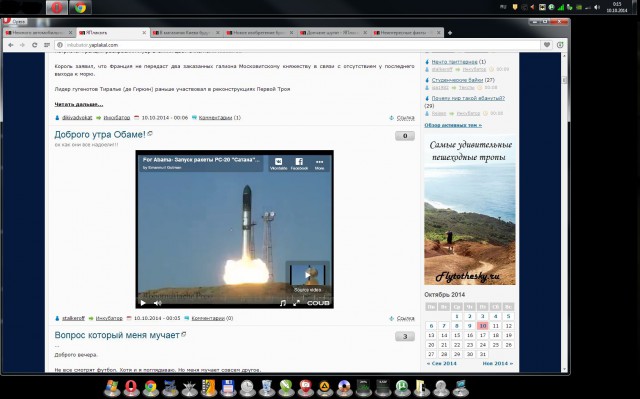Click 'Читать дальше...' link
640x399 pixels.
pyautogui.click(x=79, y=104)
